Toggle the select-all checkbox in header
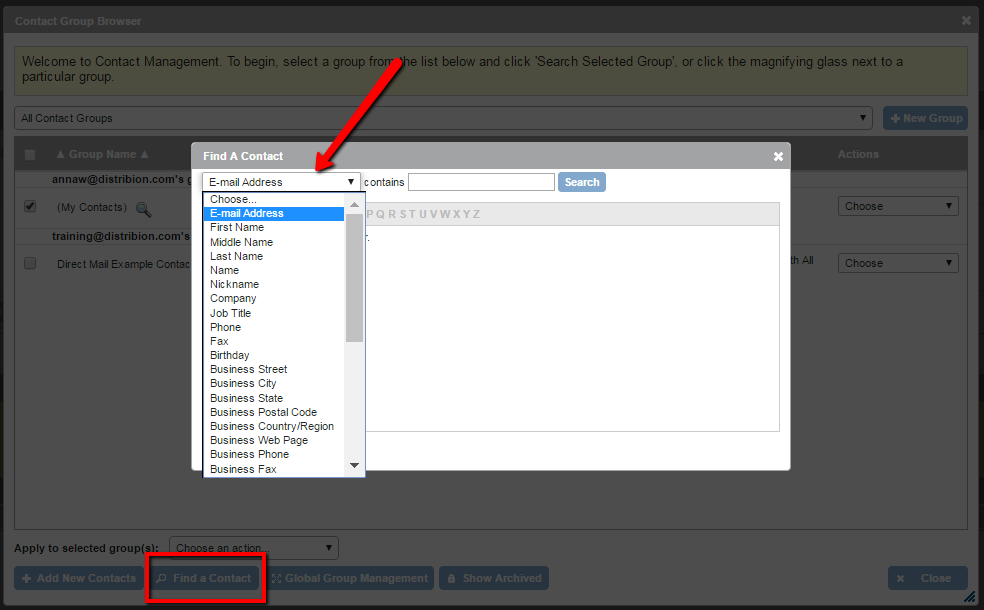Image resolution: width=984 pixels, height=610 pixels. pyautogui.click(x=30, y=154)
